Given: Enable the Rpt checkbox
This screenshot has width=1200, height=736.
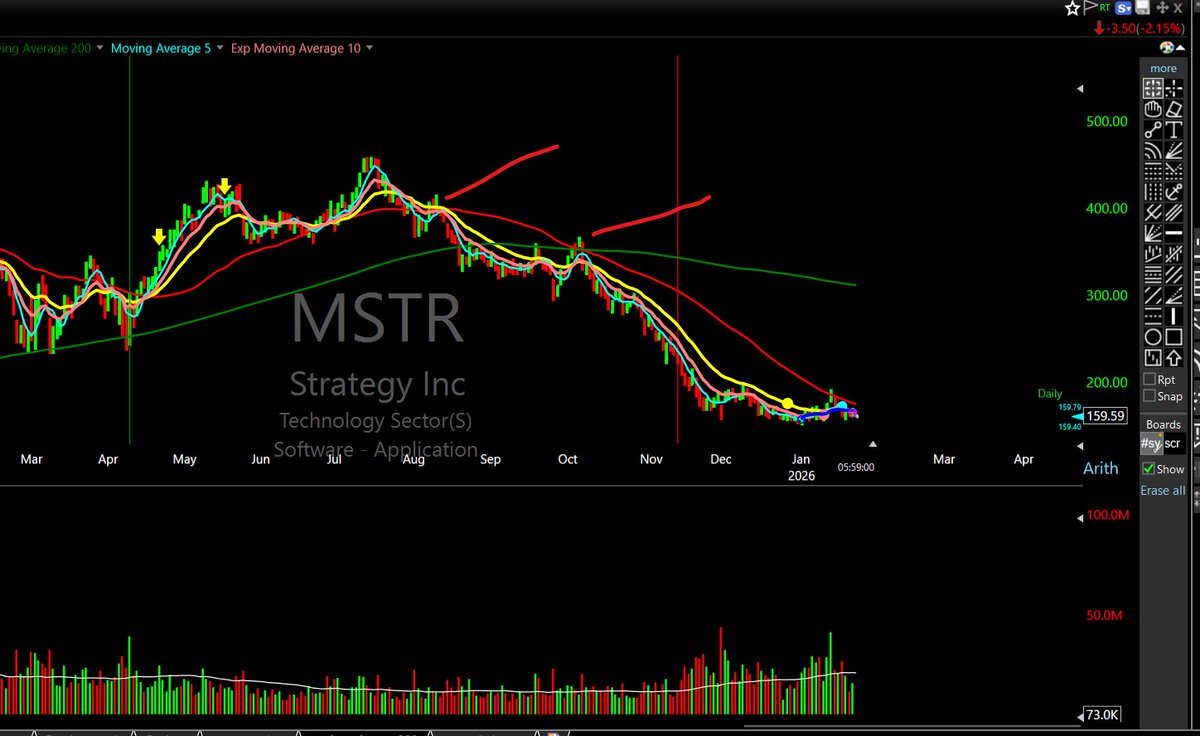Looking at the screenshot, I should coord(1149,380).
